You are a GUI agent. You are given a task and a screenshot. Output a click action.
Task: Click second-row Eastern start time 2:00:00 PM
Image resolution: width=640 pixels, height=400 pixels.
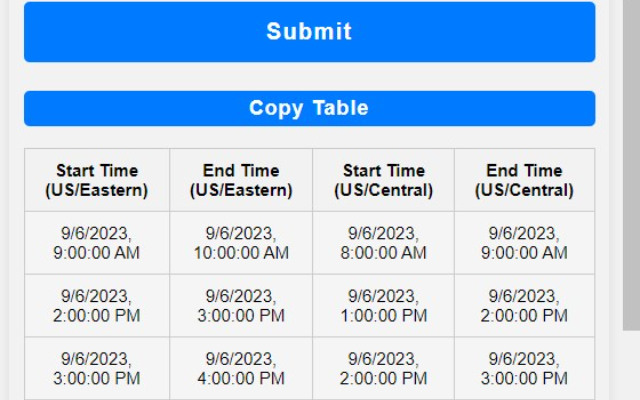coord(97,306)
